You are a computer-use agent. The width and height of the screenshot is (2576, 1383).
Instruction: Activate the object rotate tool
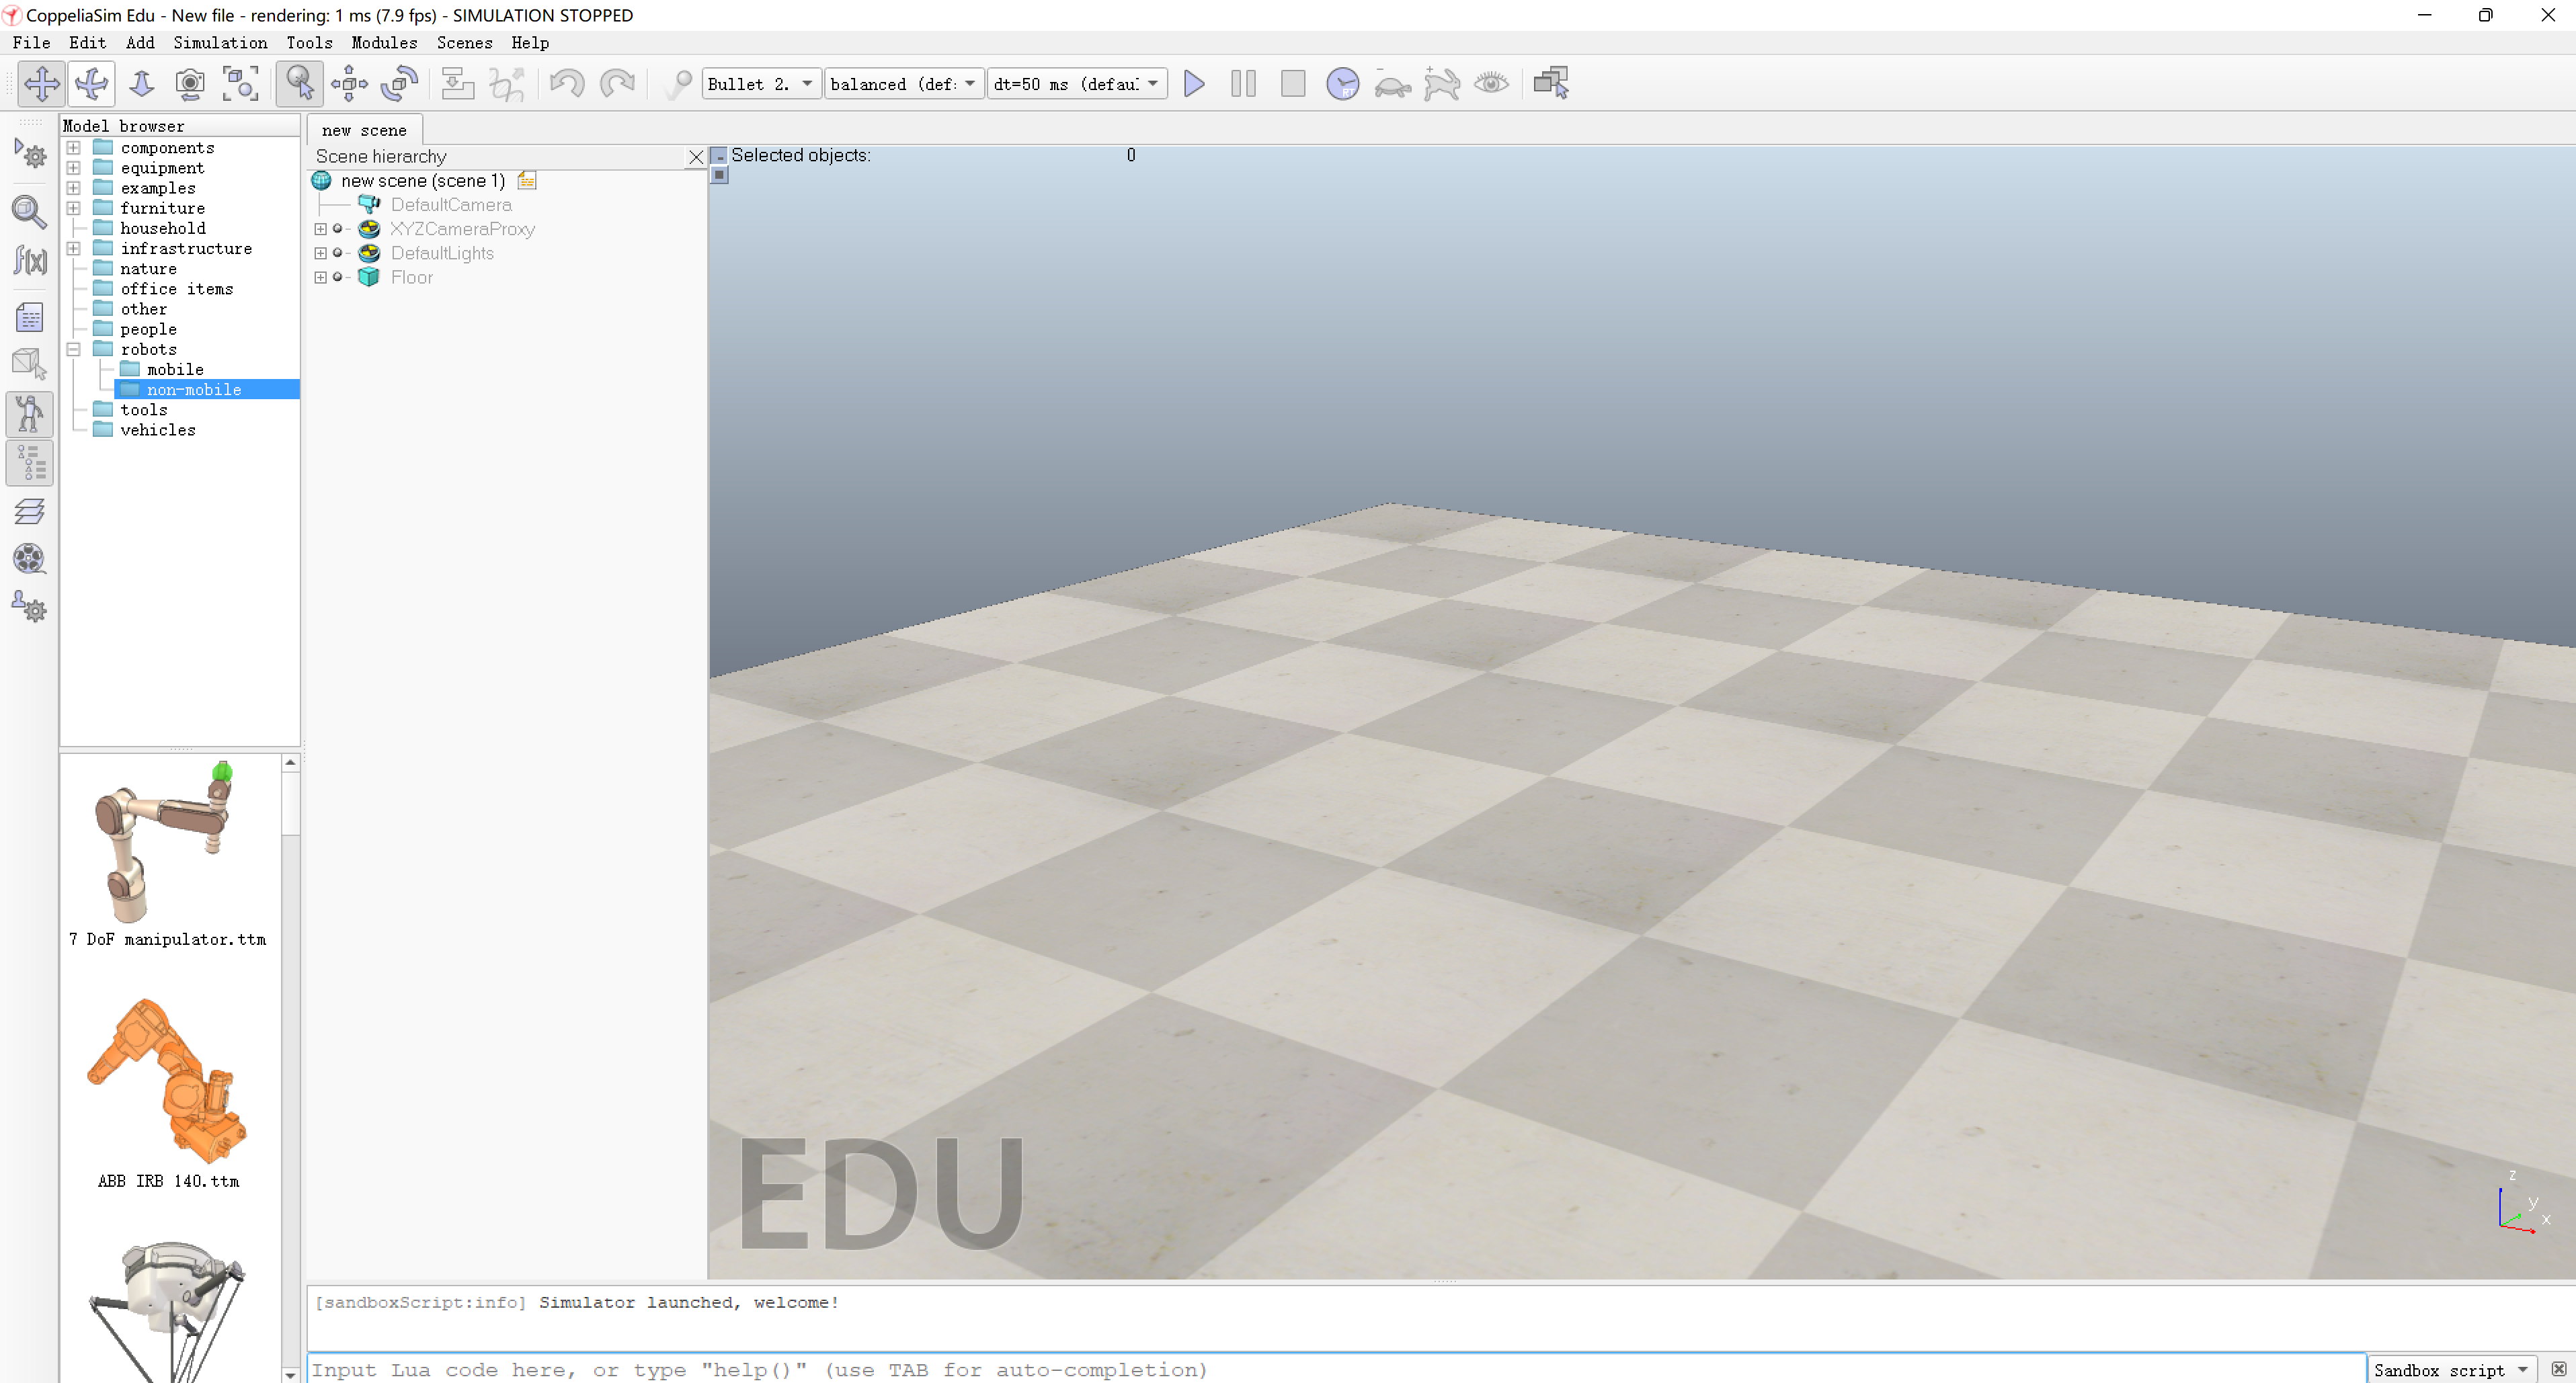tap(399, 84)
